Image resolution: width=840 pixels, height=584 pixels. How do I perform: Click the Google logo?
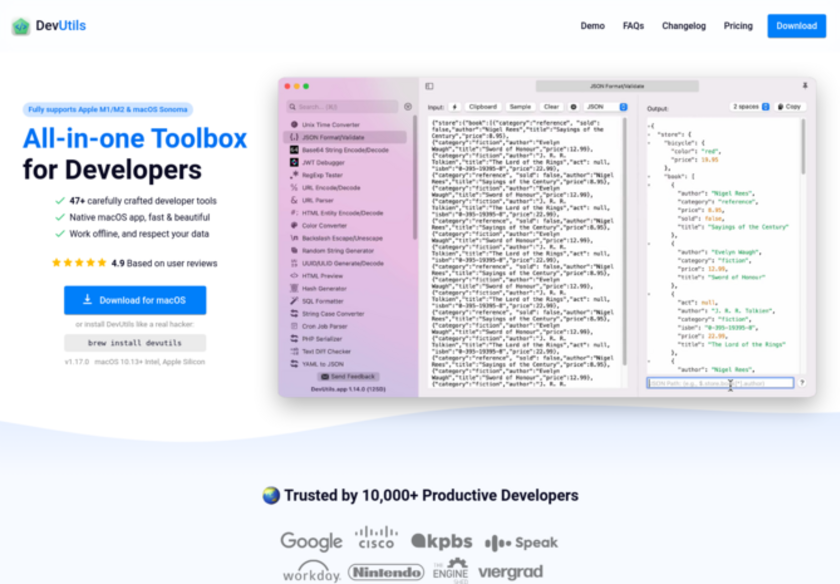(311, 541)
